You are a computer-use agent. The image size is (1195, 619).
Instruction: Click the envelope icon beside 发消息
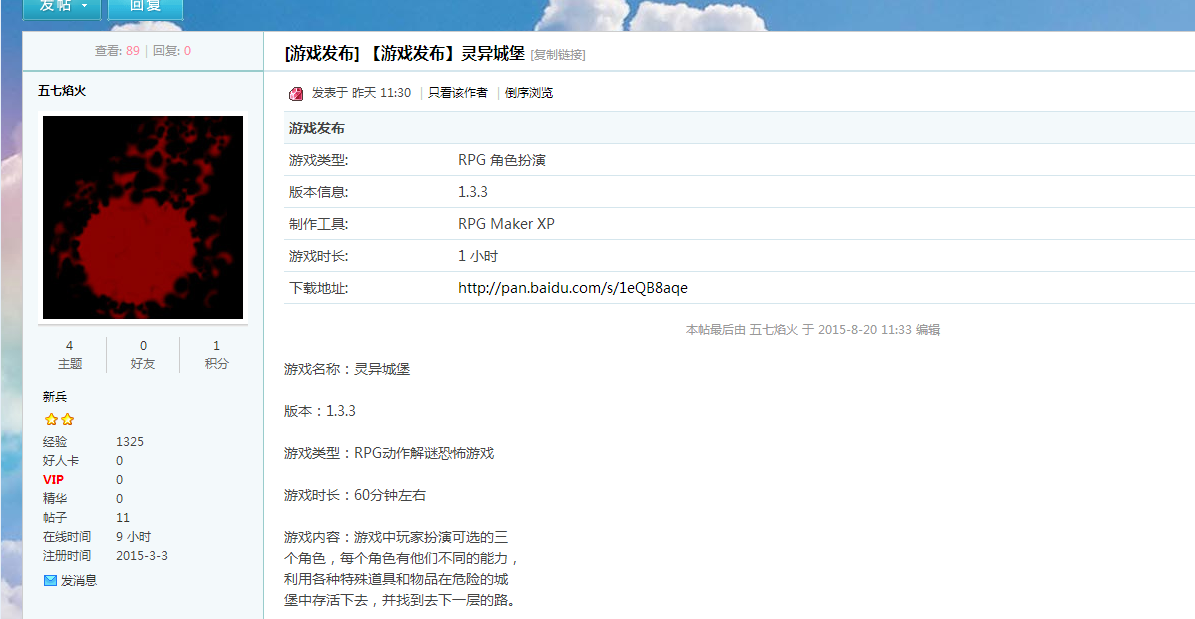click(50, 580)
